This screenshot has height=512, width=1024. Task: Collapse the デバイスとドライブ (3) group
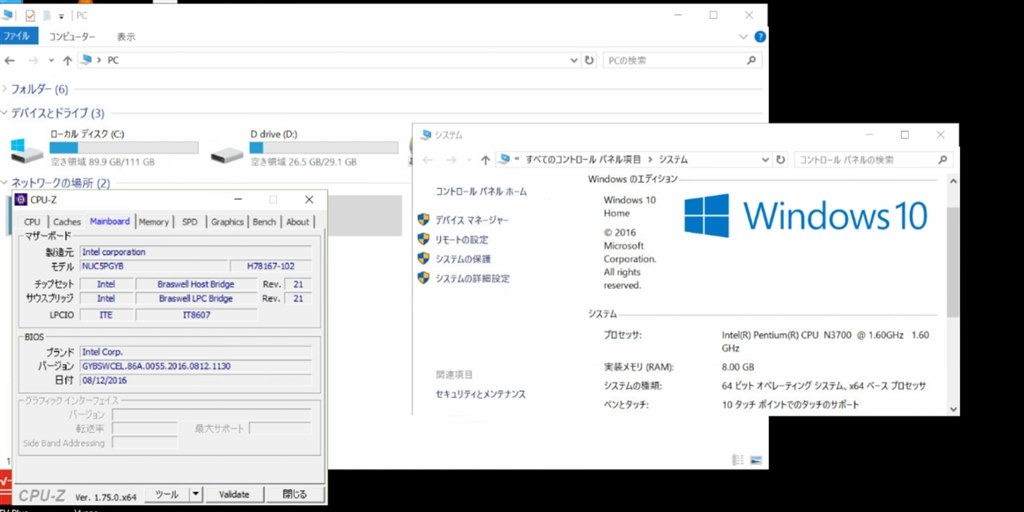coord(5,113)
